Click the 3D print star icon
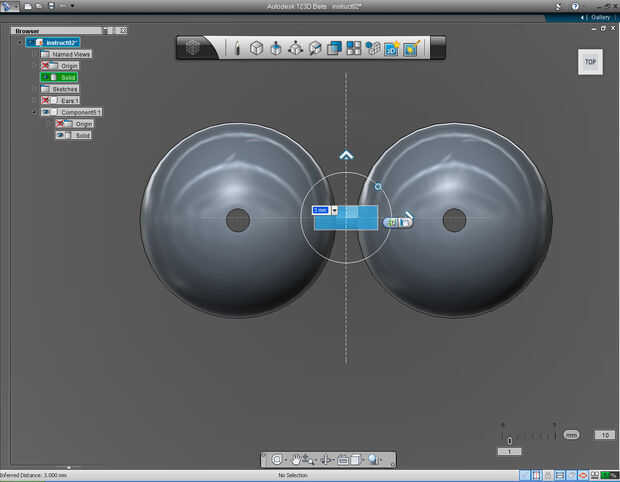 [391, 49]
